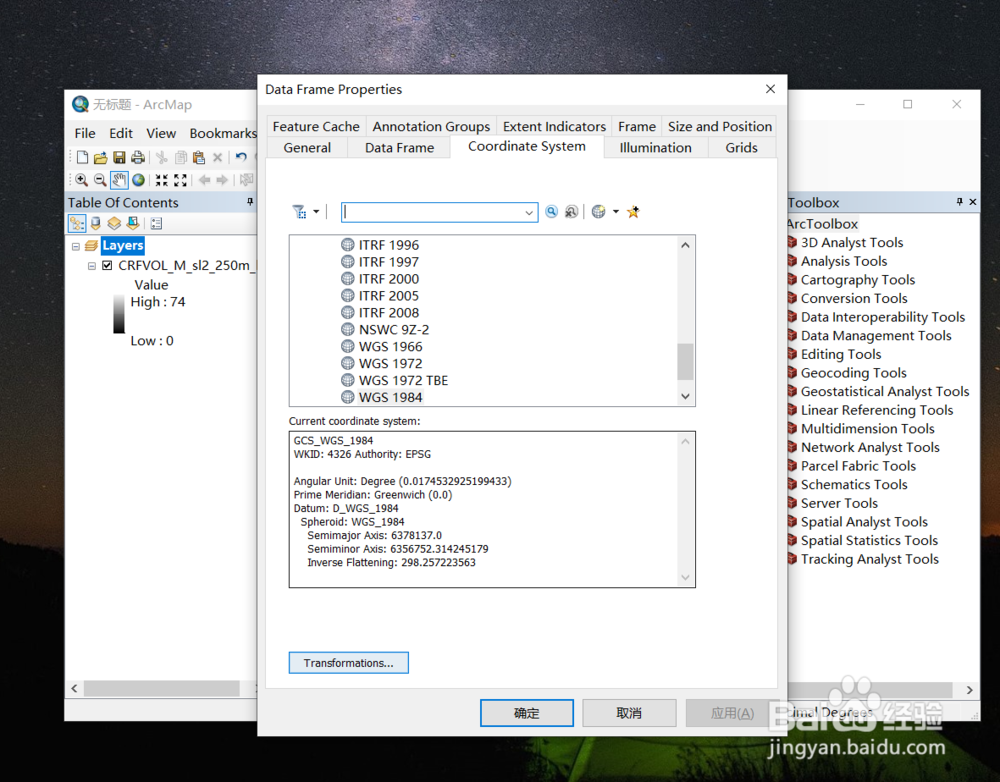This screenshot has width=1000, height=782.
Task: Open the File menu in ArcMap
Action: (85, 133)
